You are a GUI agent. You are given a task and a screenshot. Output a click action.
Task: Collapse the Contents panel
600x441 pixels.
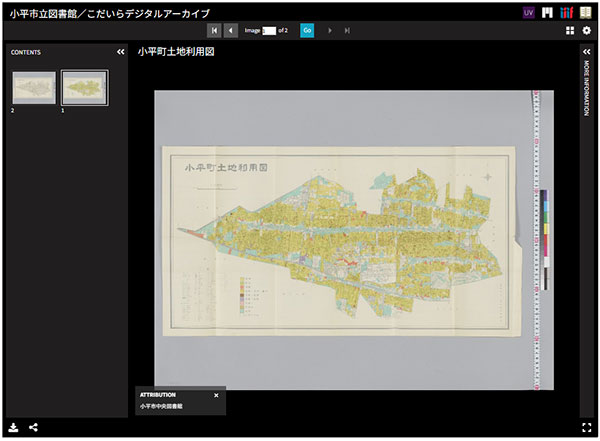tap(121, 52)
